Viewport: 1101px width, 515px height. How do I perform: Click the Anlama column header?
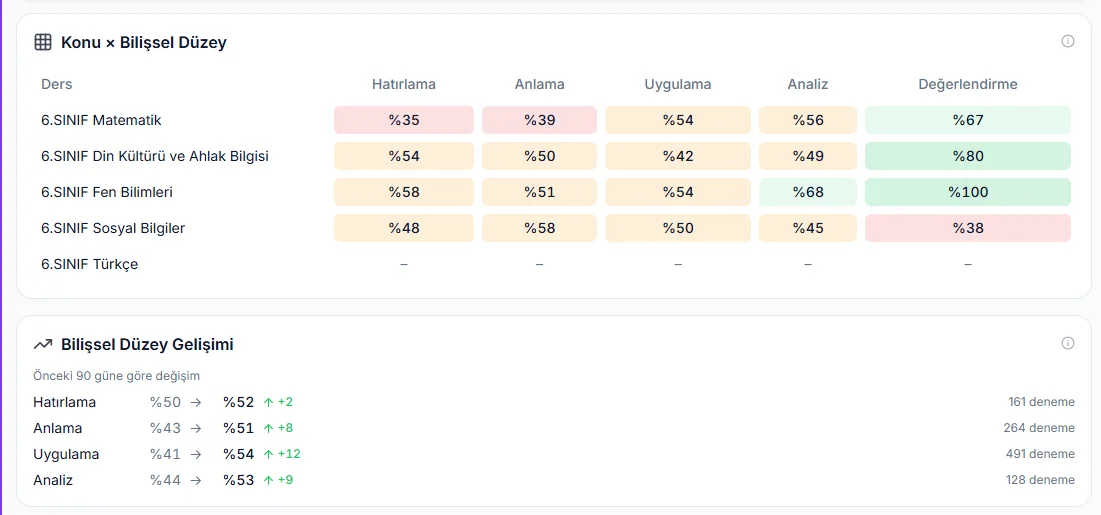pyautogui.click(x=539, y=84)
